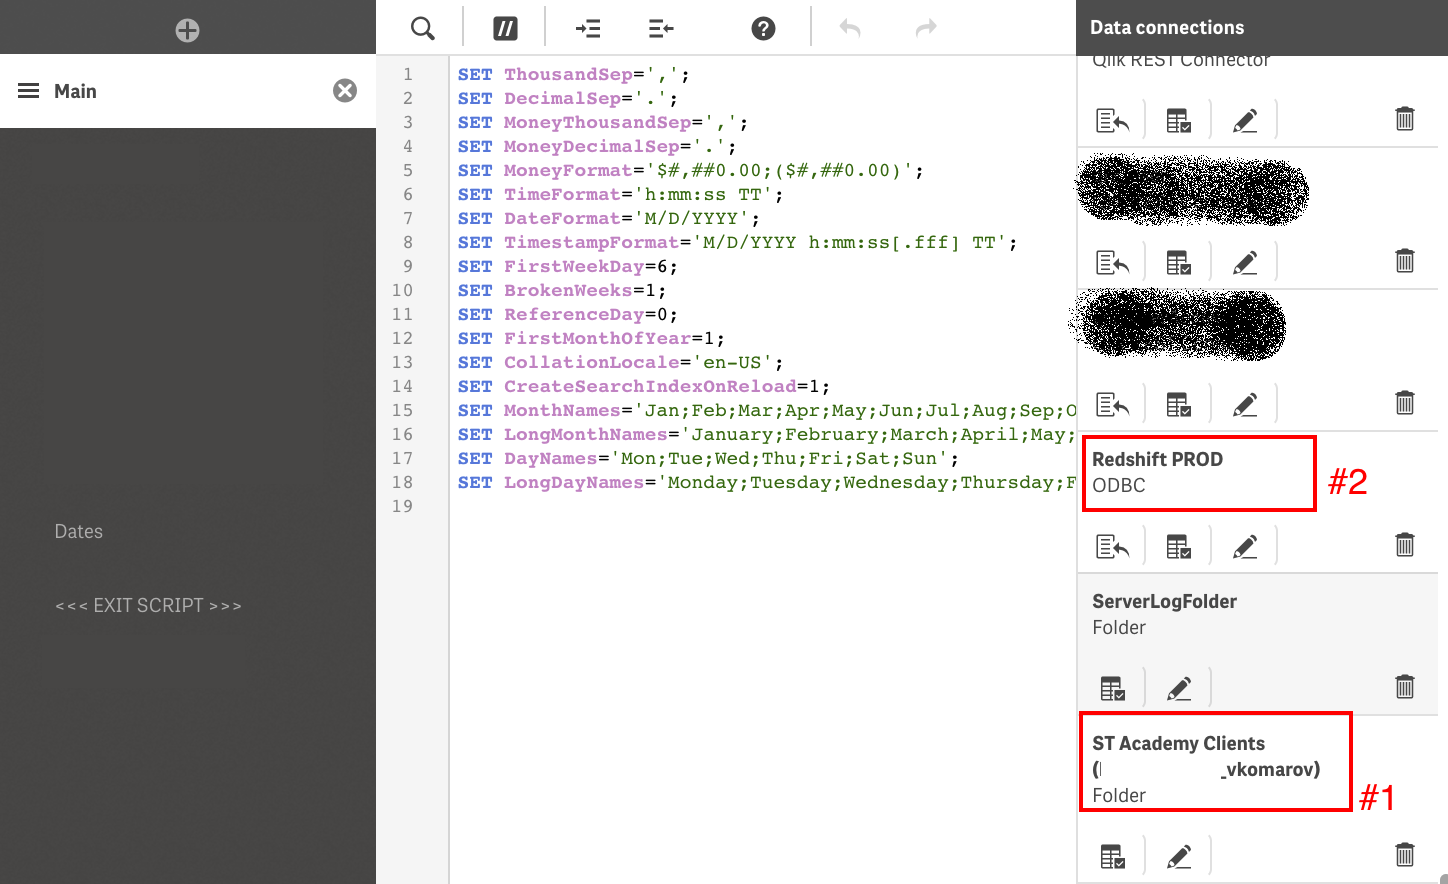Open search in the script editor
Viewport: 1448px width, 884px height.
point(423,28)
